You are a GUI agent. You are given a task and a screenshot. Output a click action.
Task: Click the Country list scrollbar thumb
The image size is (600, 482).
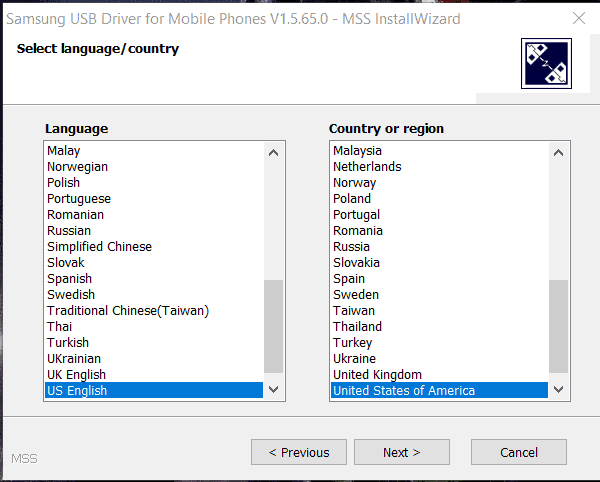pyautogui.click(x=558, y=326)
